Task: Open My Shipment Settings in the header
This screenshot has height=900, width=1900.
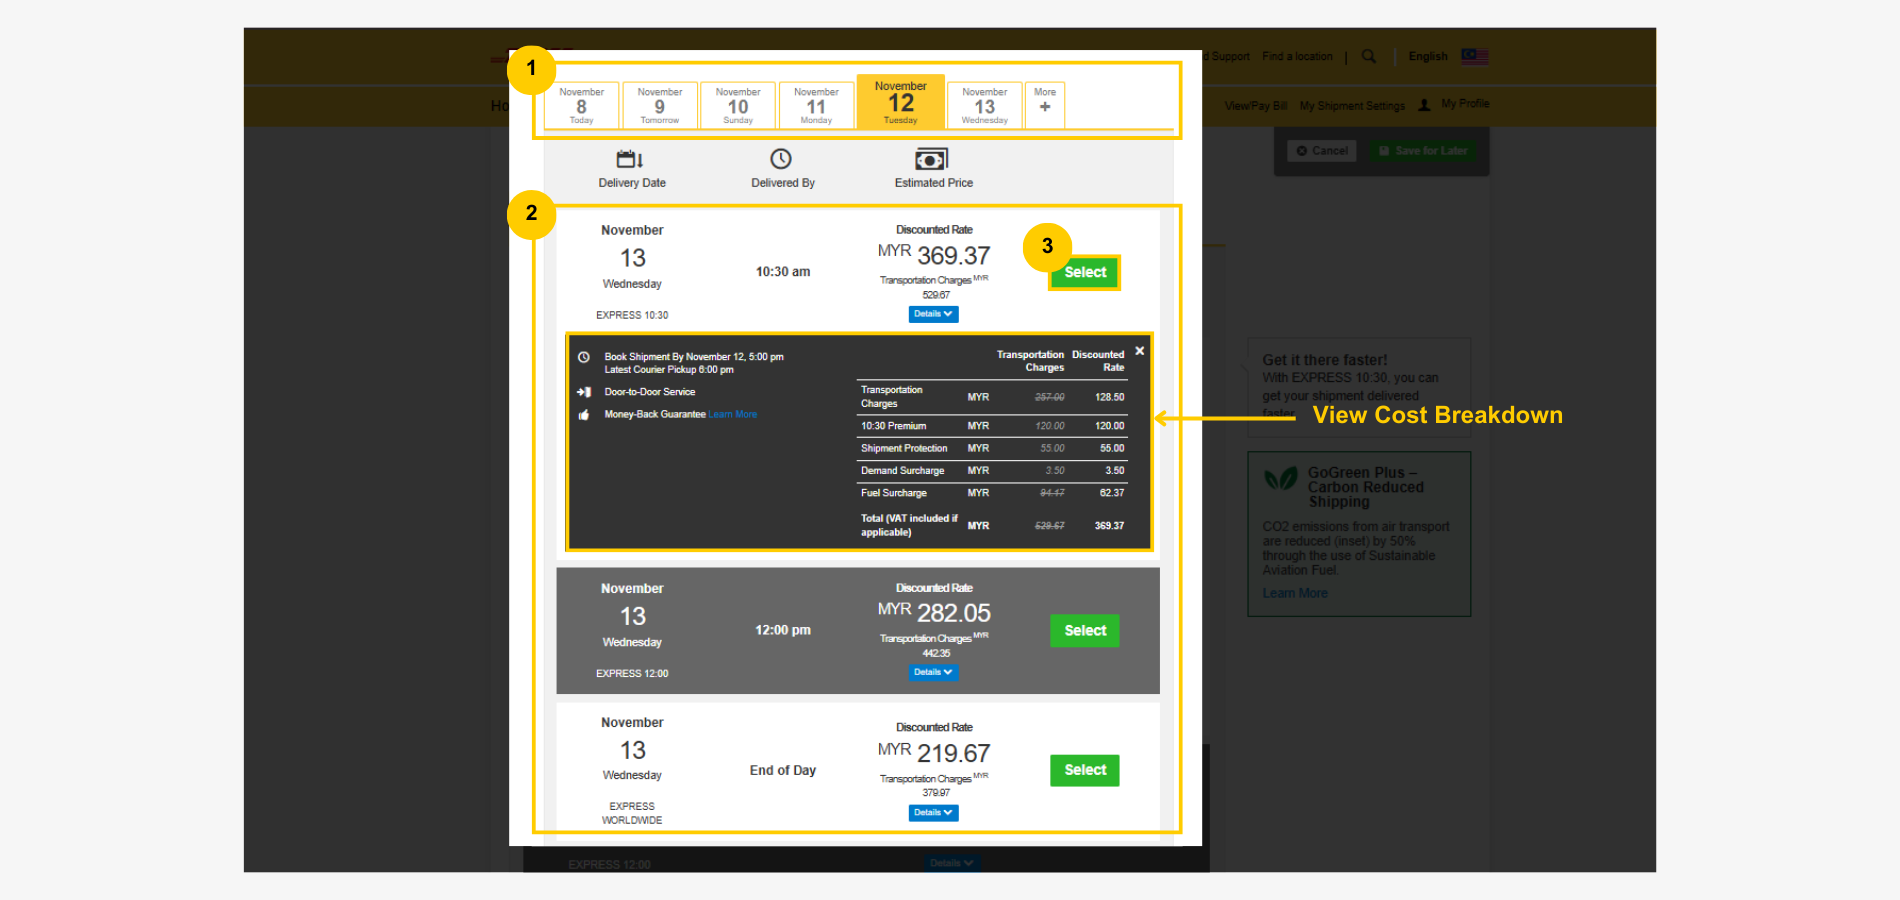Action: pyautogui.click(x=1352, y=105)
